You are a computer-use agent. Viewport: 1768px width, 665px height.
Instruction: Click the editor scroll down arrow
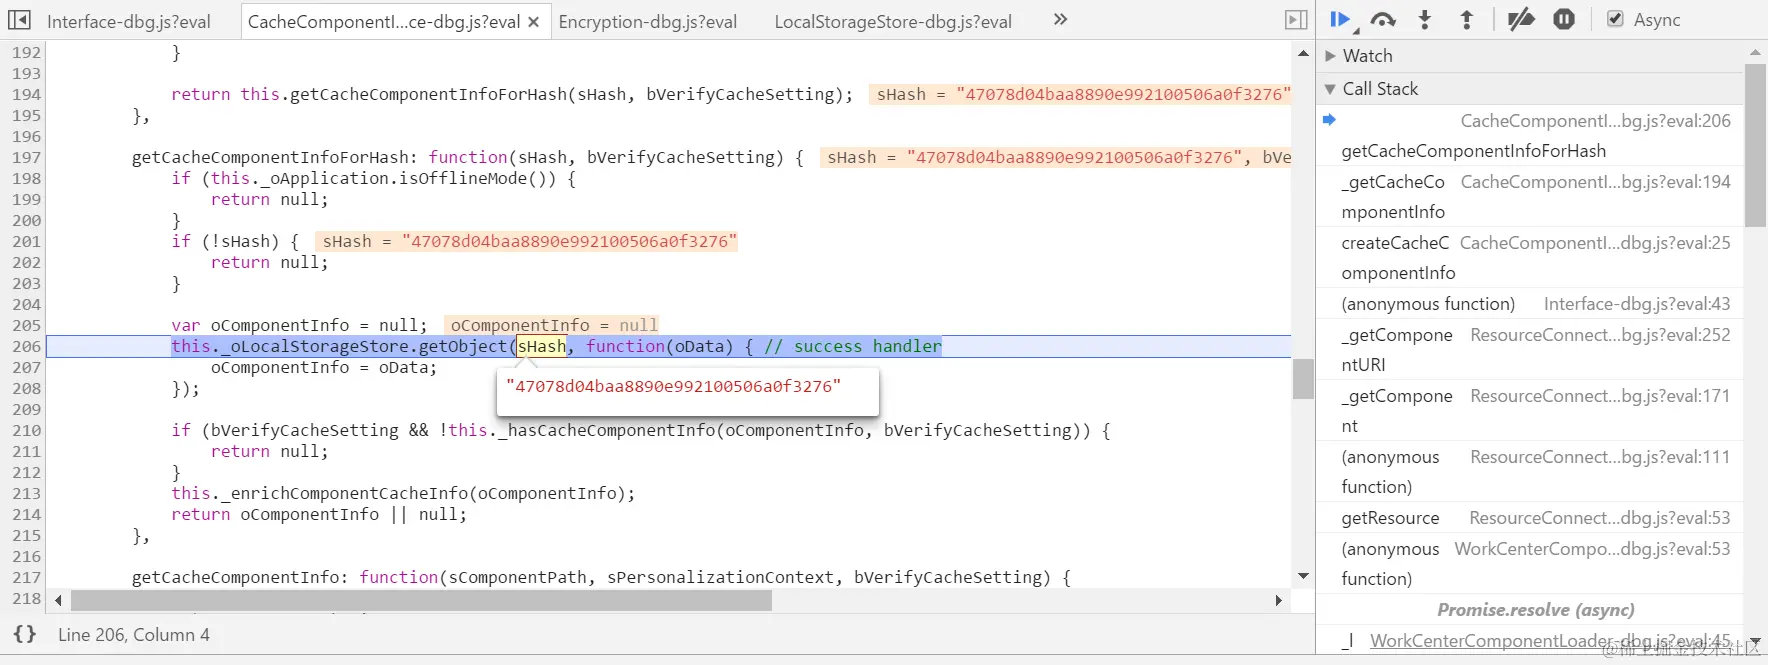[x=1303, y=576]
